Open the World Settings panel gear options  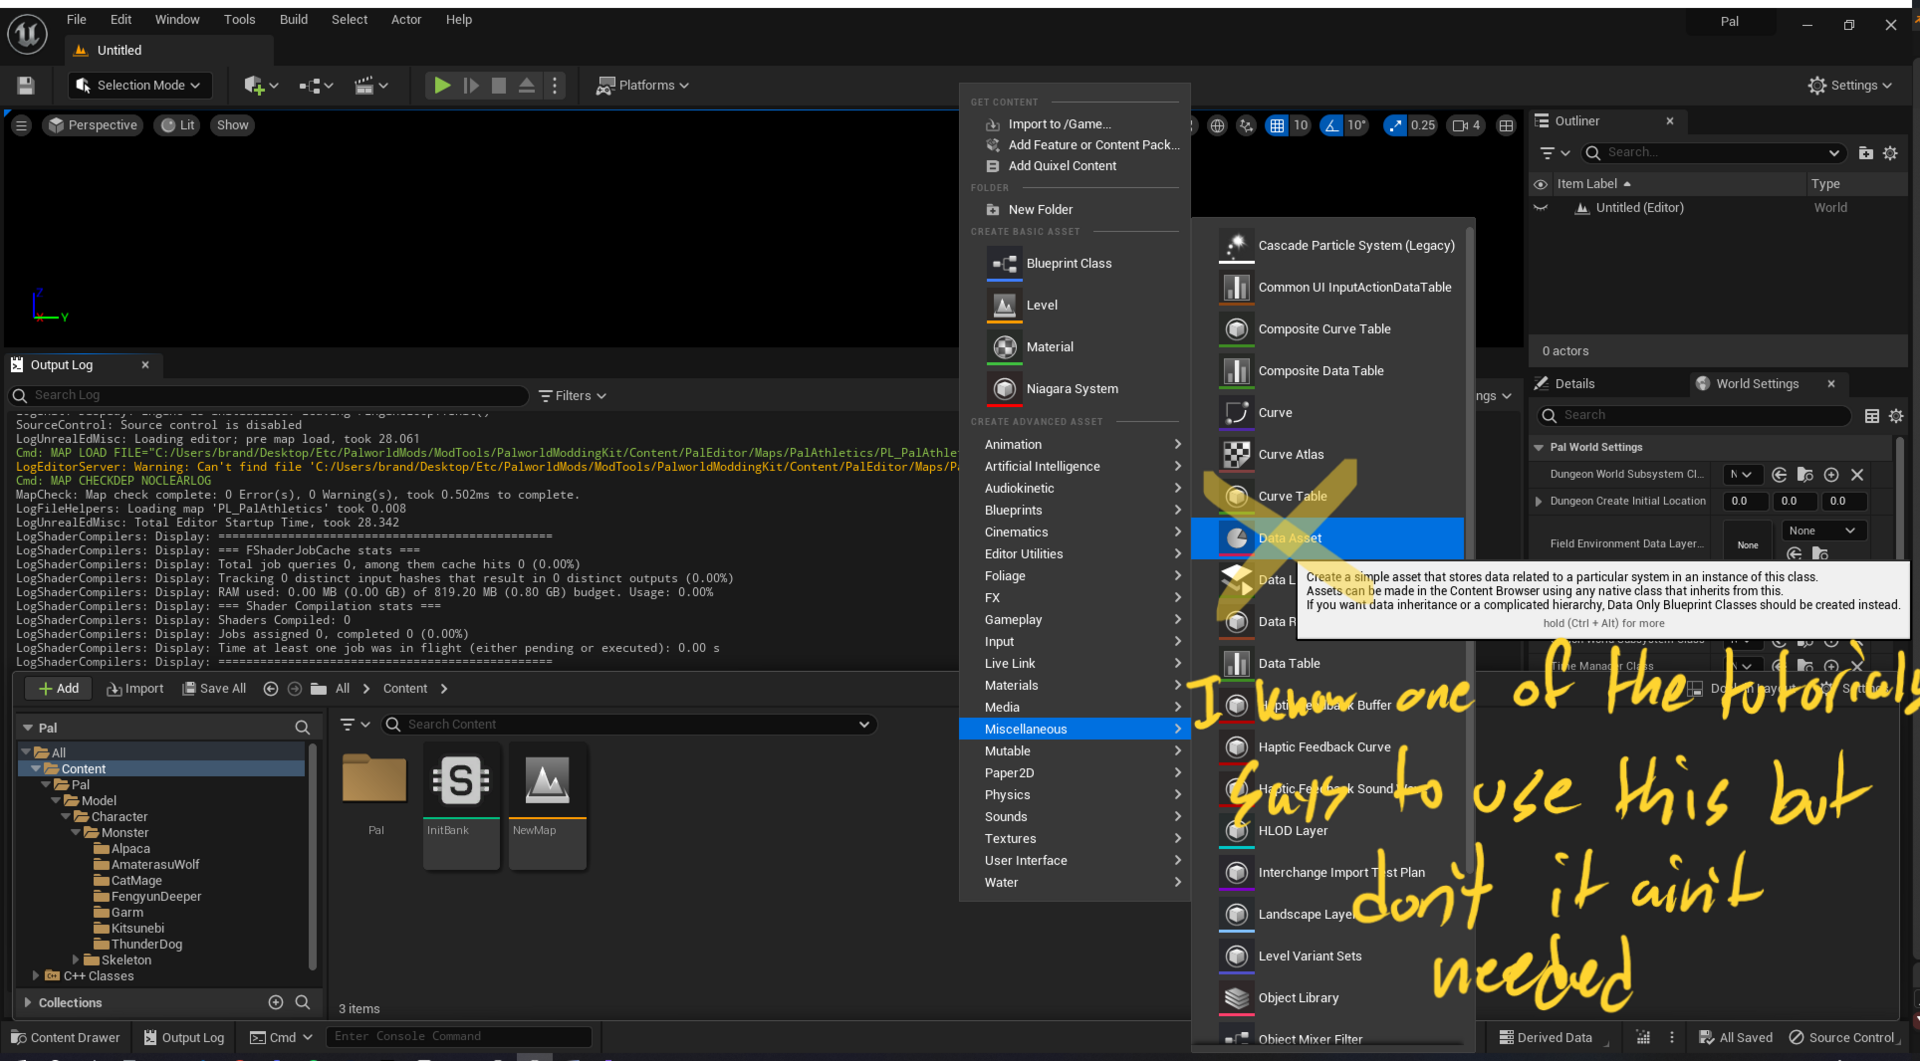1896,416
